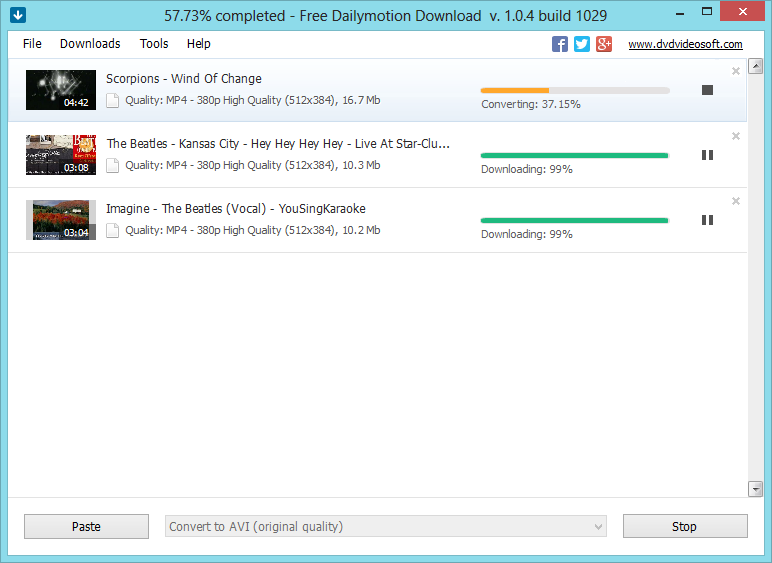Open the File menu
The width and height of the screenshot is (772, 563).
point(32,44)
